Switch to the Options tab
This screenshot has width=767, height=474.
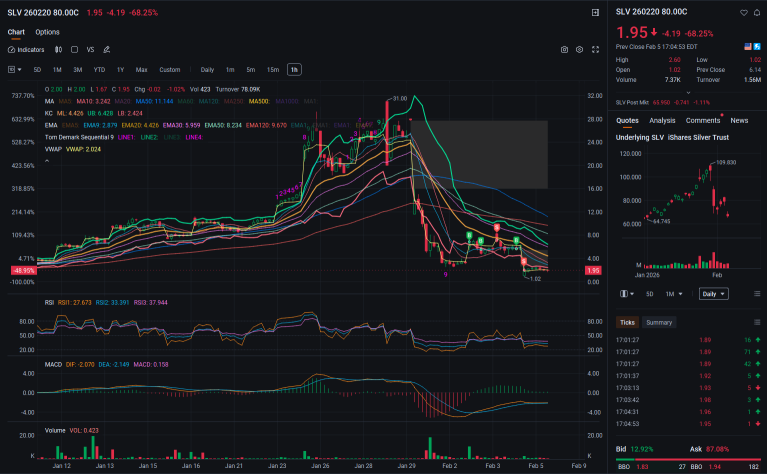point(47,32)
